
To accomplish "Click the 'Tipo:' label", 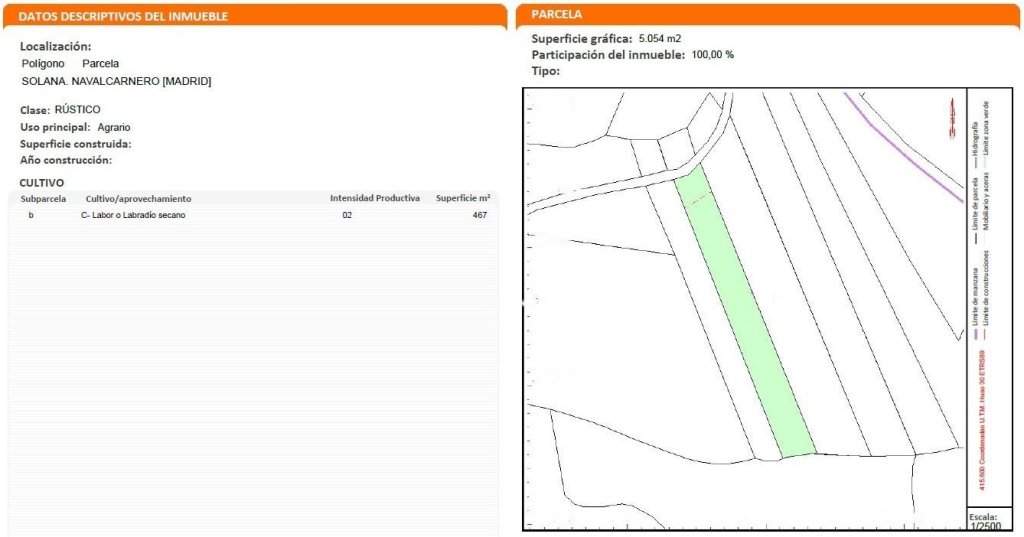I will click(545, 71).
